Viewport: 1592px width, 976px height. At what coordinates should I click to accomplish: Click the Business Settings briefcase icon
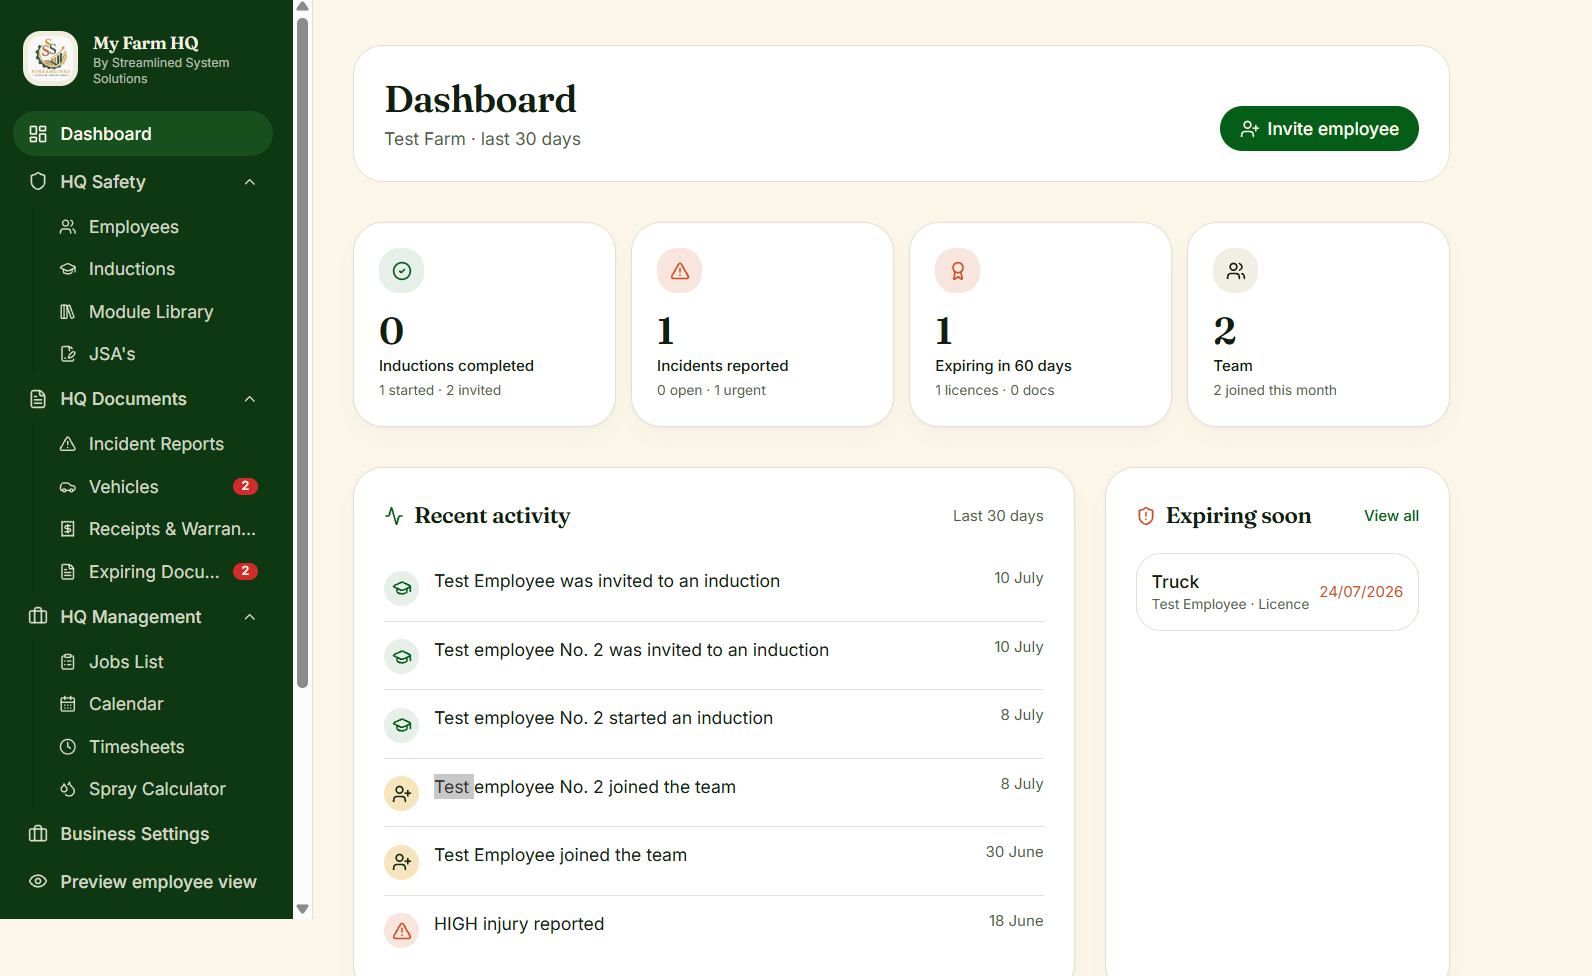(x=38, y=834)
